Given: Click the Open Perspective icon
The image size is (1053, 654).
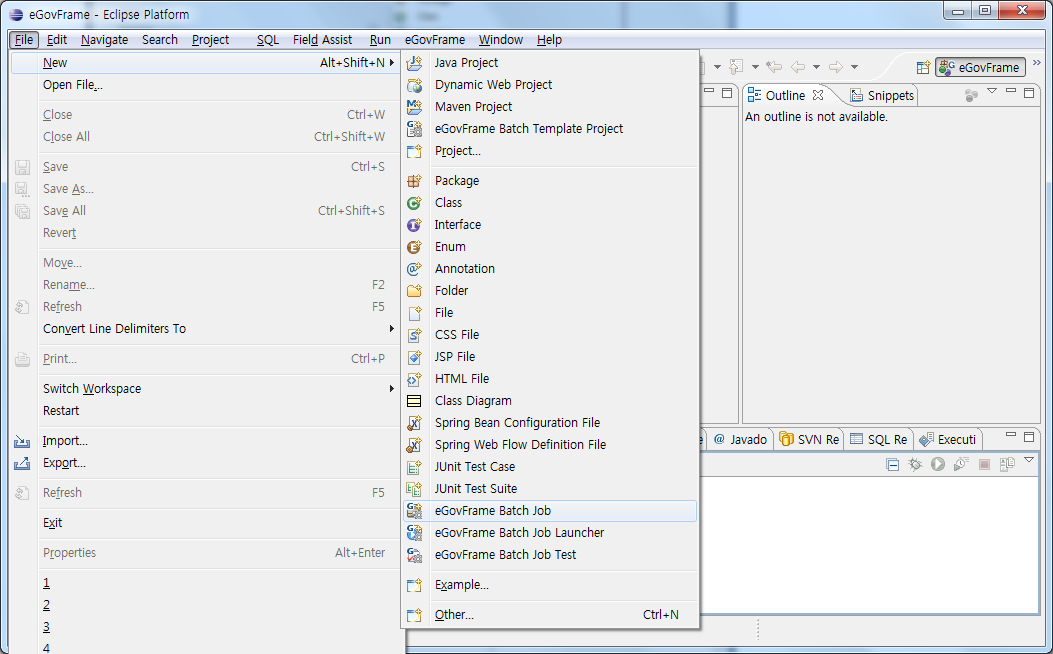Looking at the screenshot, I should pyautogui.click(x=923, y=68).
